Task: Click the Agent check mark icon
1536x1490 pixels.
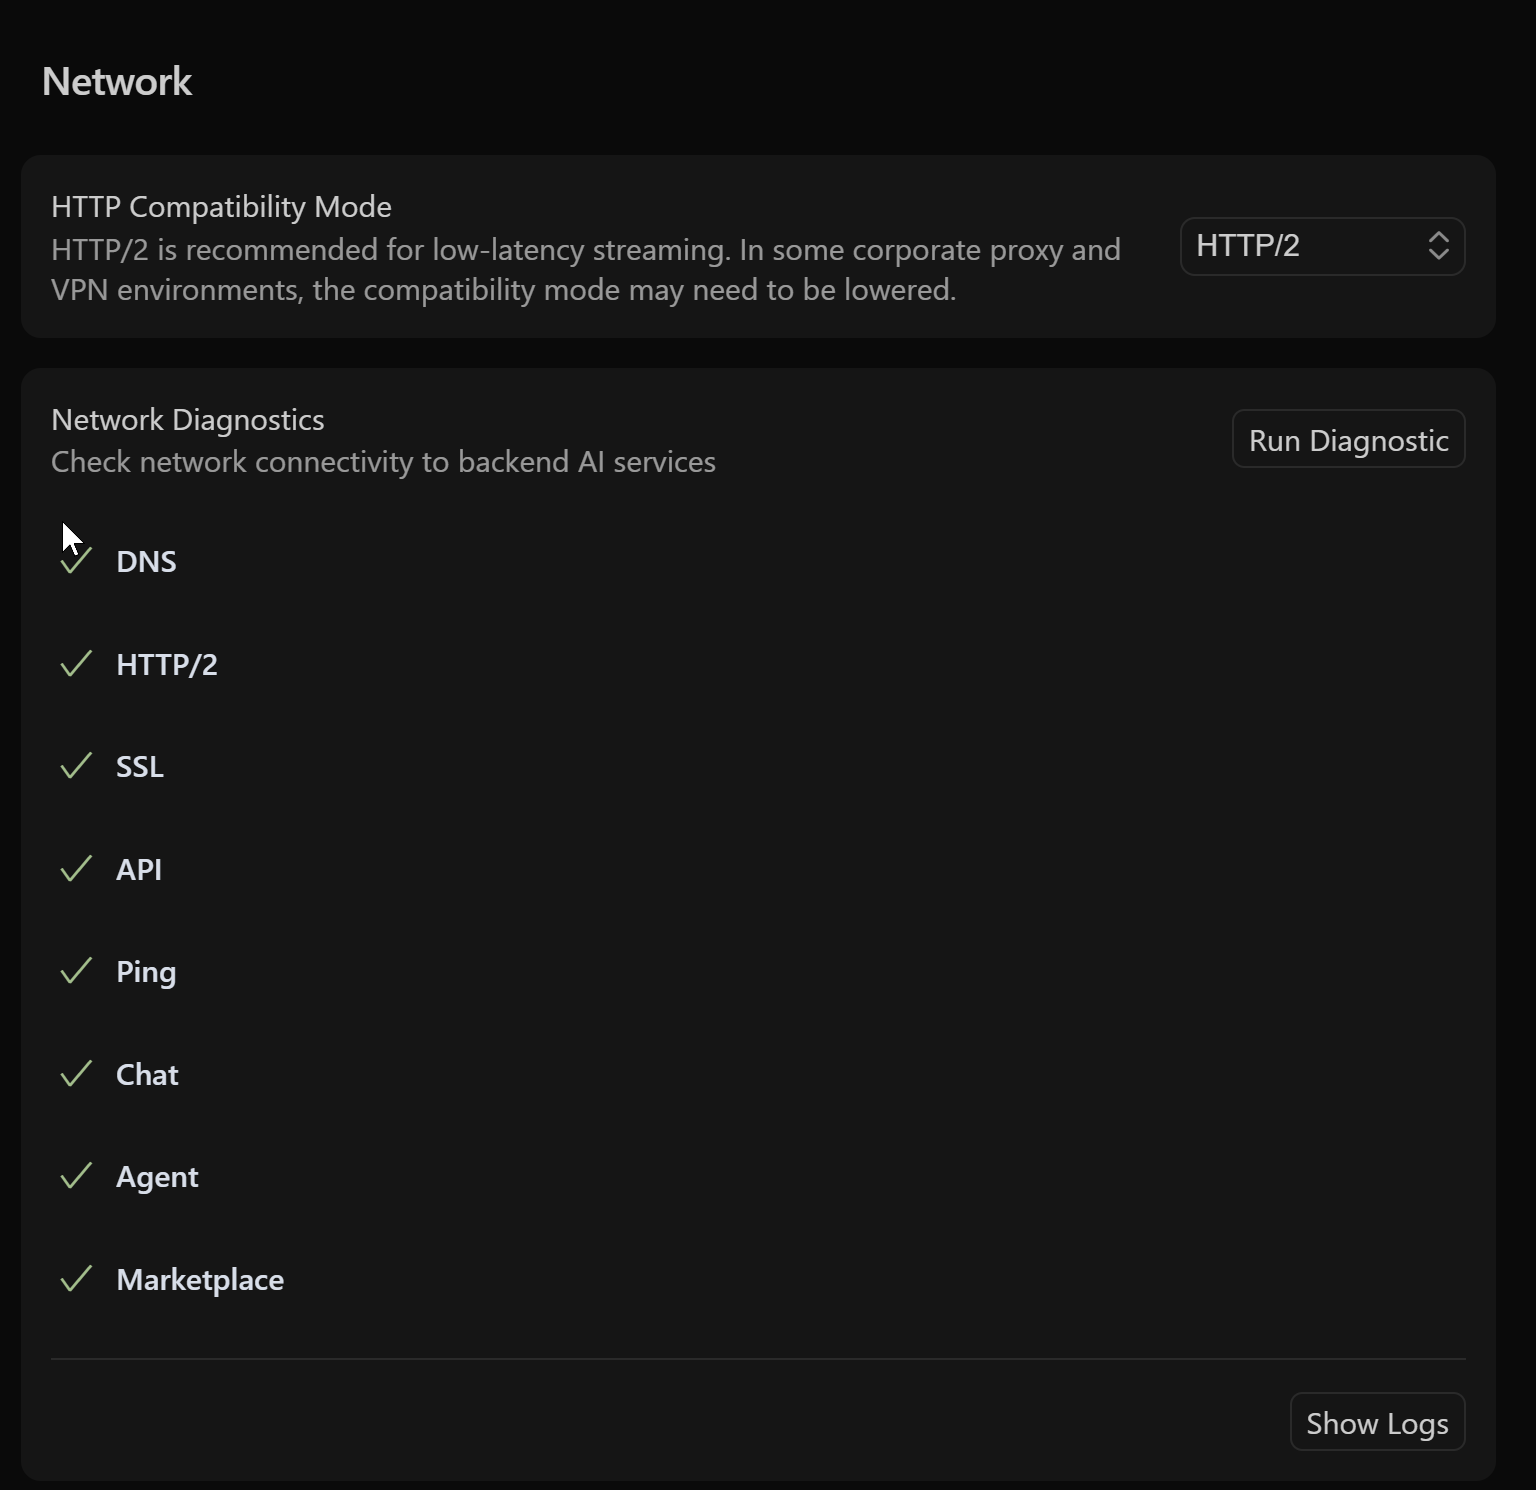Action: (77, 1177)
